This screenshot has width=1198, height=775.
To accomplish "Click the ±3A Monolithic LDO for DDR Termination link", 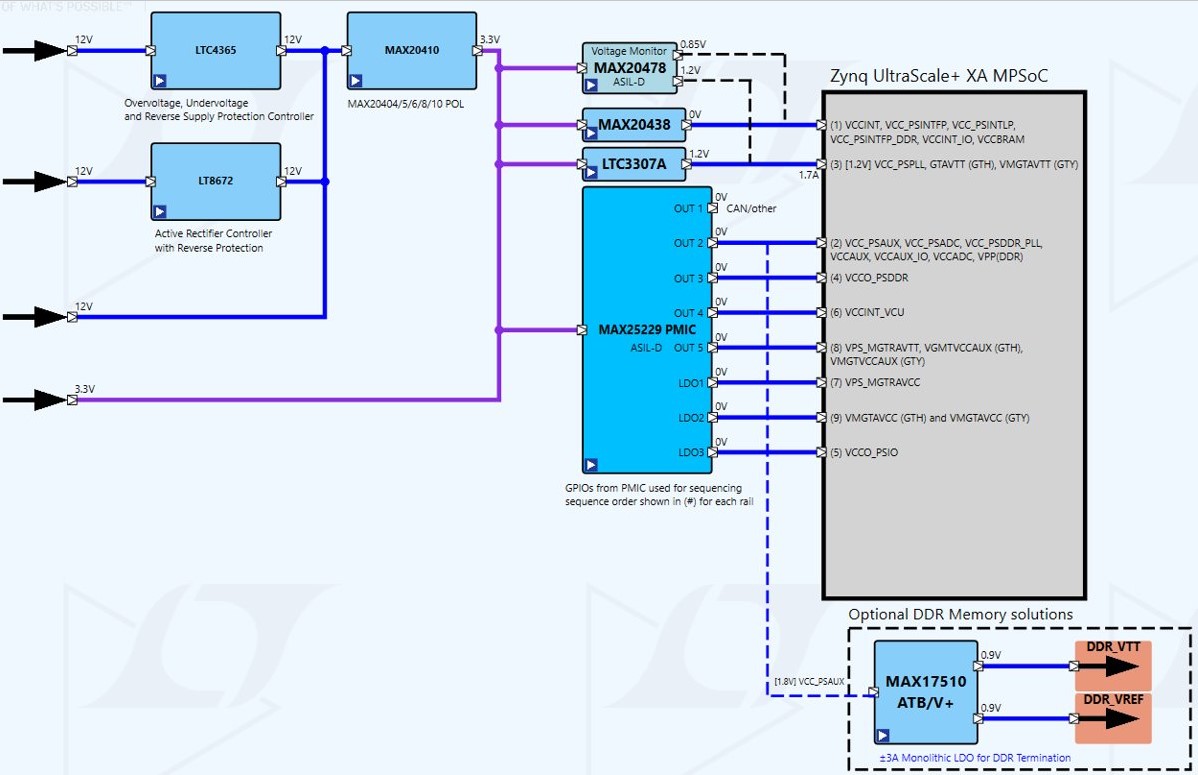I will tap(974, 758).
